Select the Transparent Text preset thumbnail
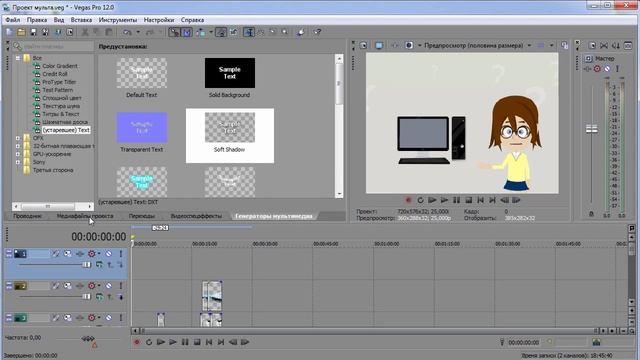The width and height of the screenshot is (640, 360). point(142,127)
